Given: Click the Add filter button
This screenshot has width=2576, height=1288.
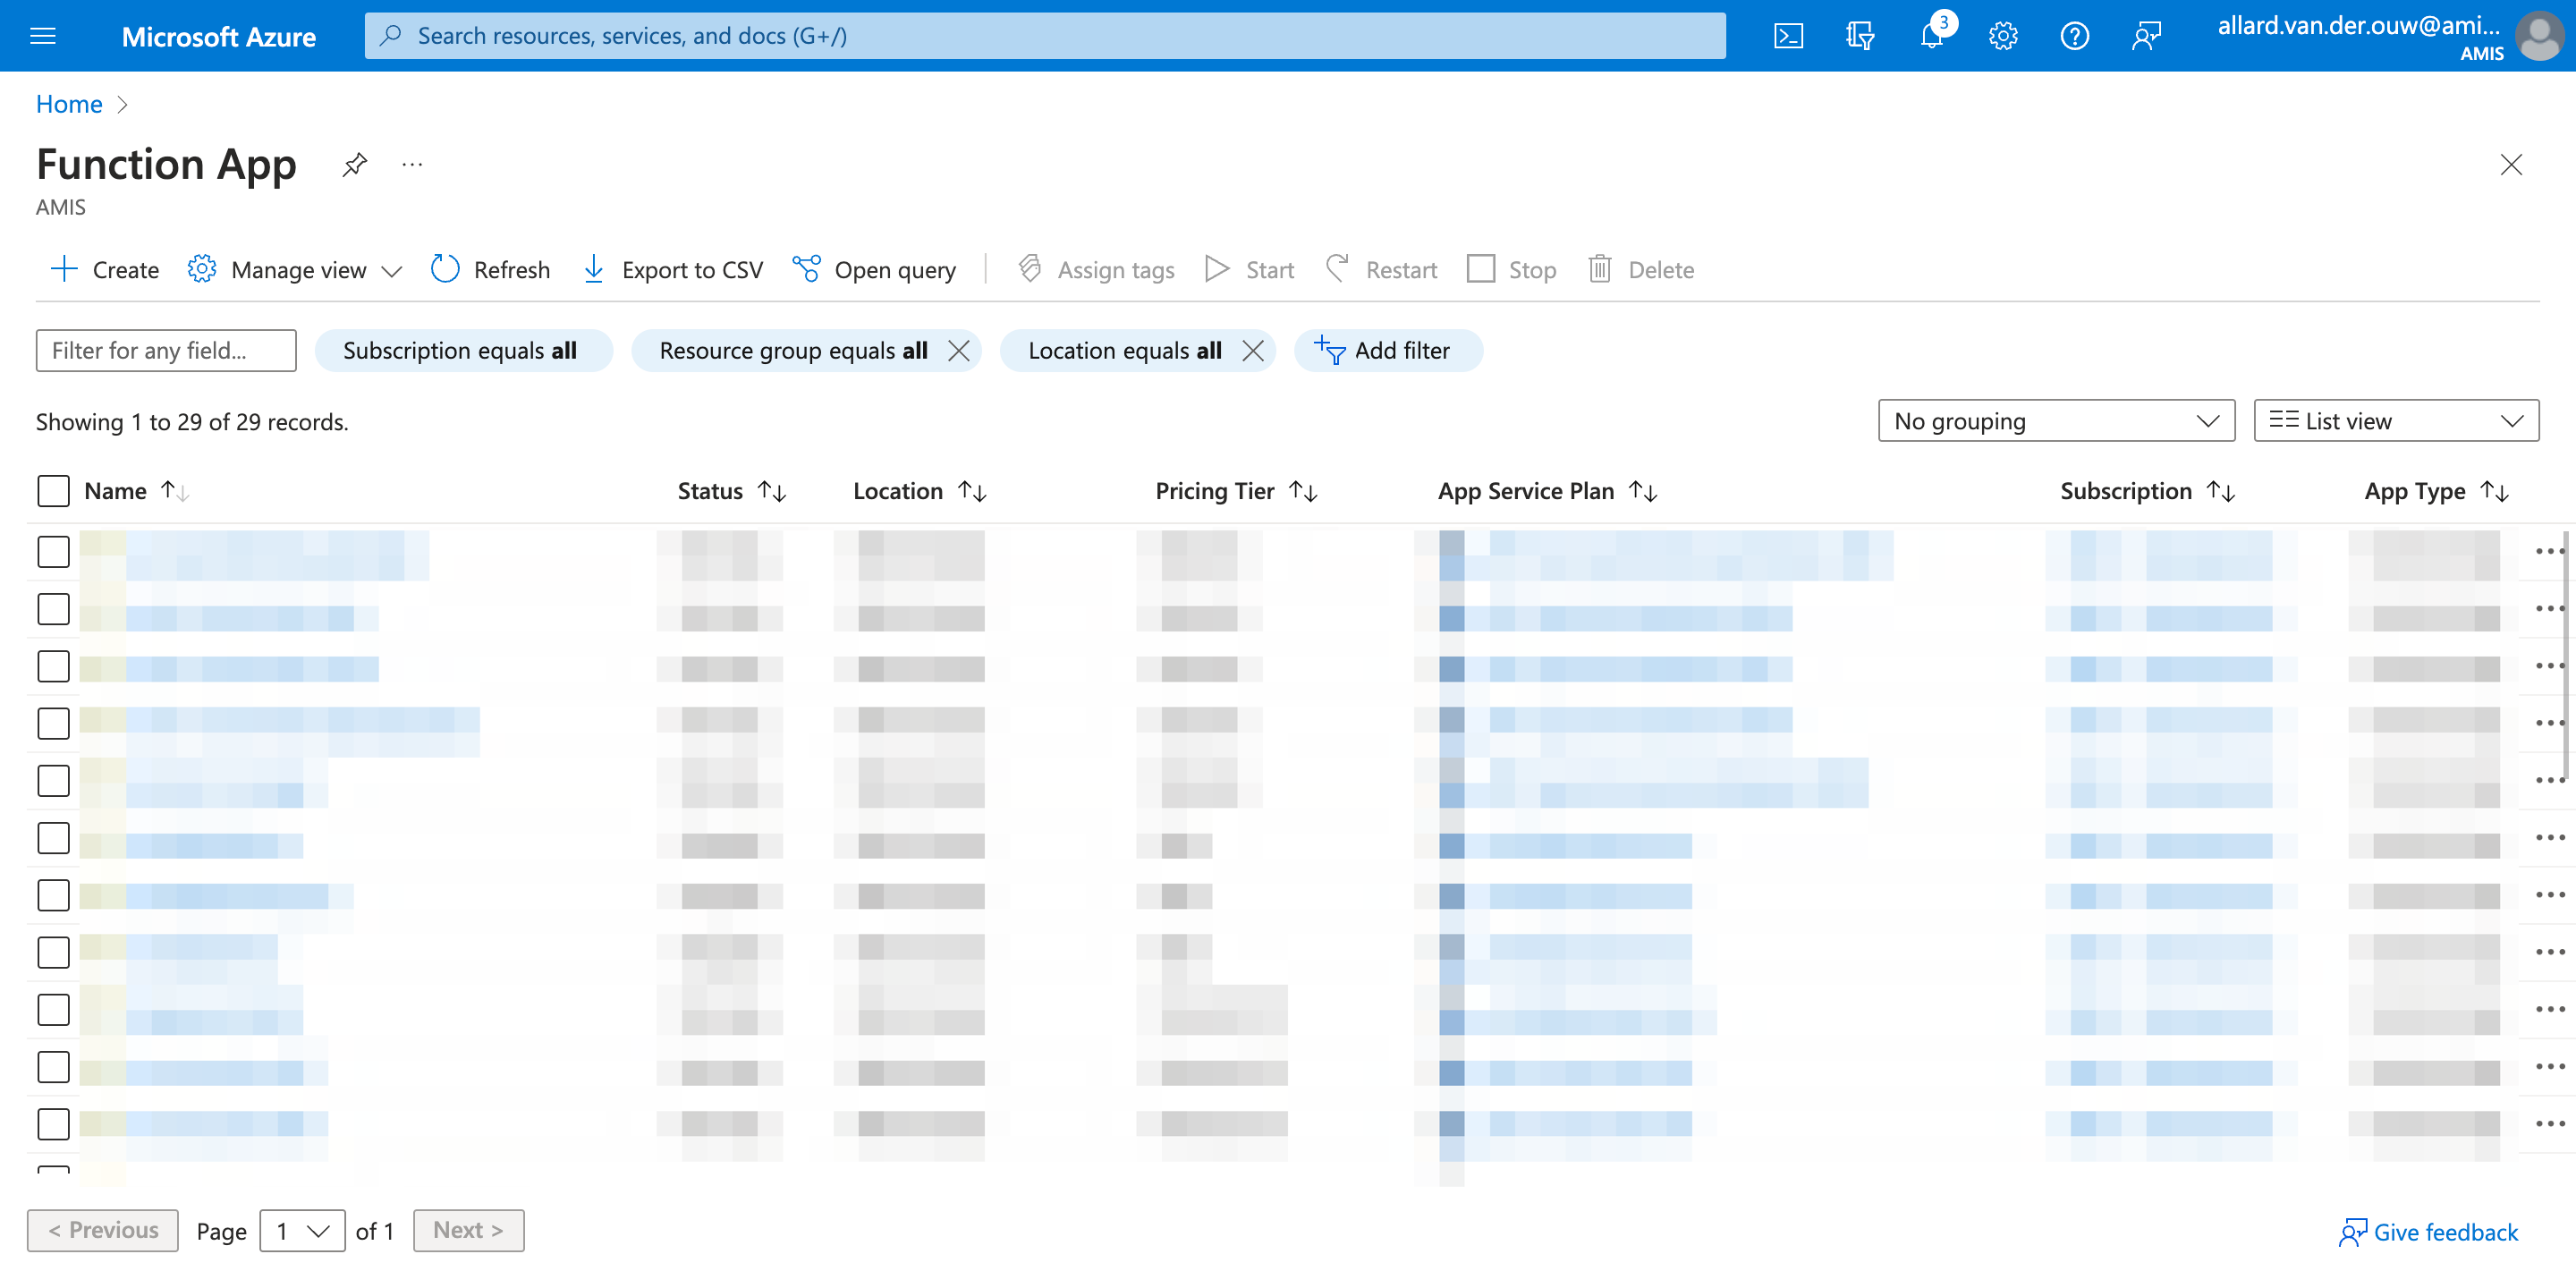Looking at the screenshot, I should (1387, 350).
